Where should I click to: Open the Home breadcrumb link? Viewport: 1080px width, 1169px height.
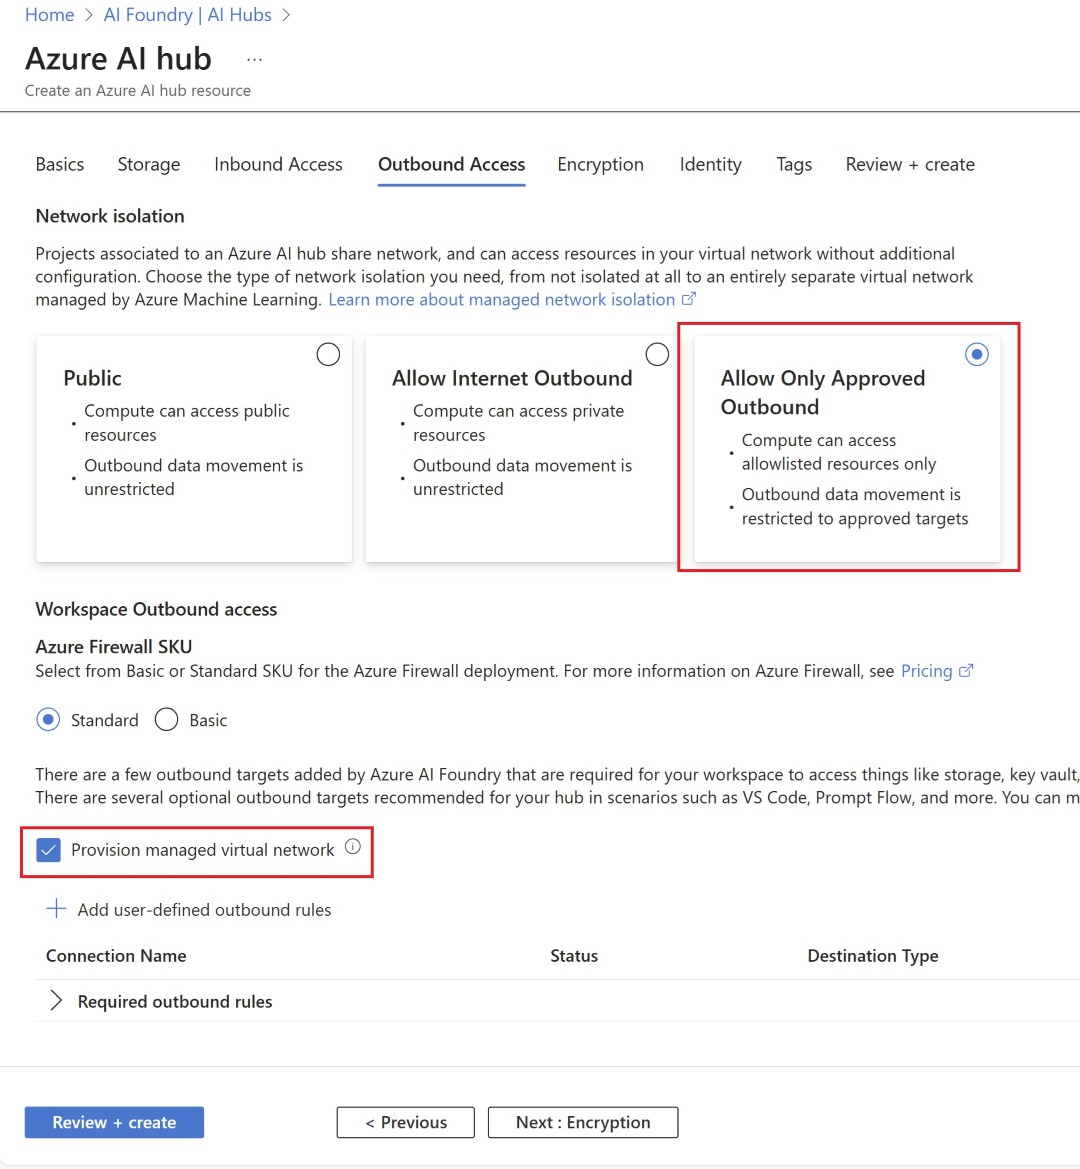(x=49, y=15)
